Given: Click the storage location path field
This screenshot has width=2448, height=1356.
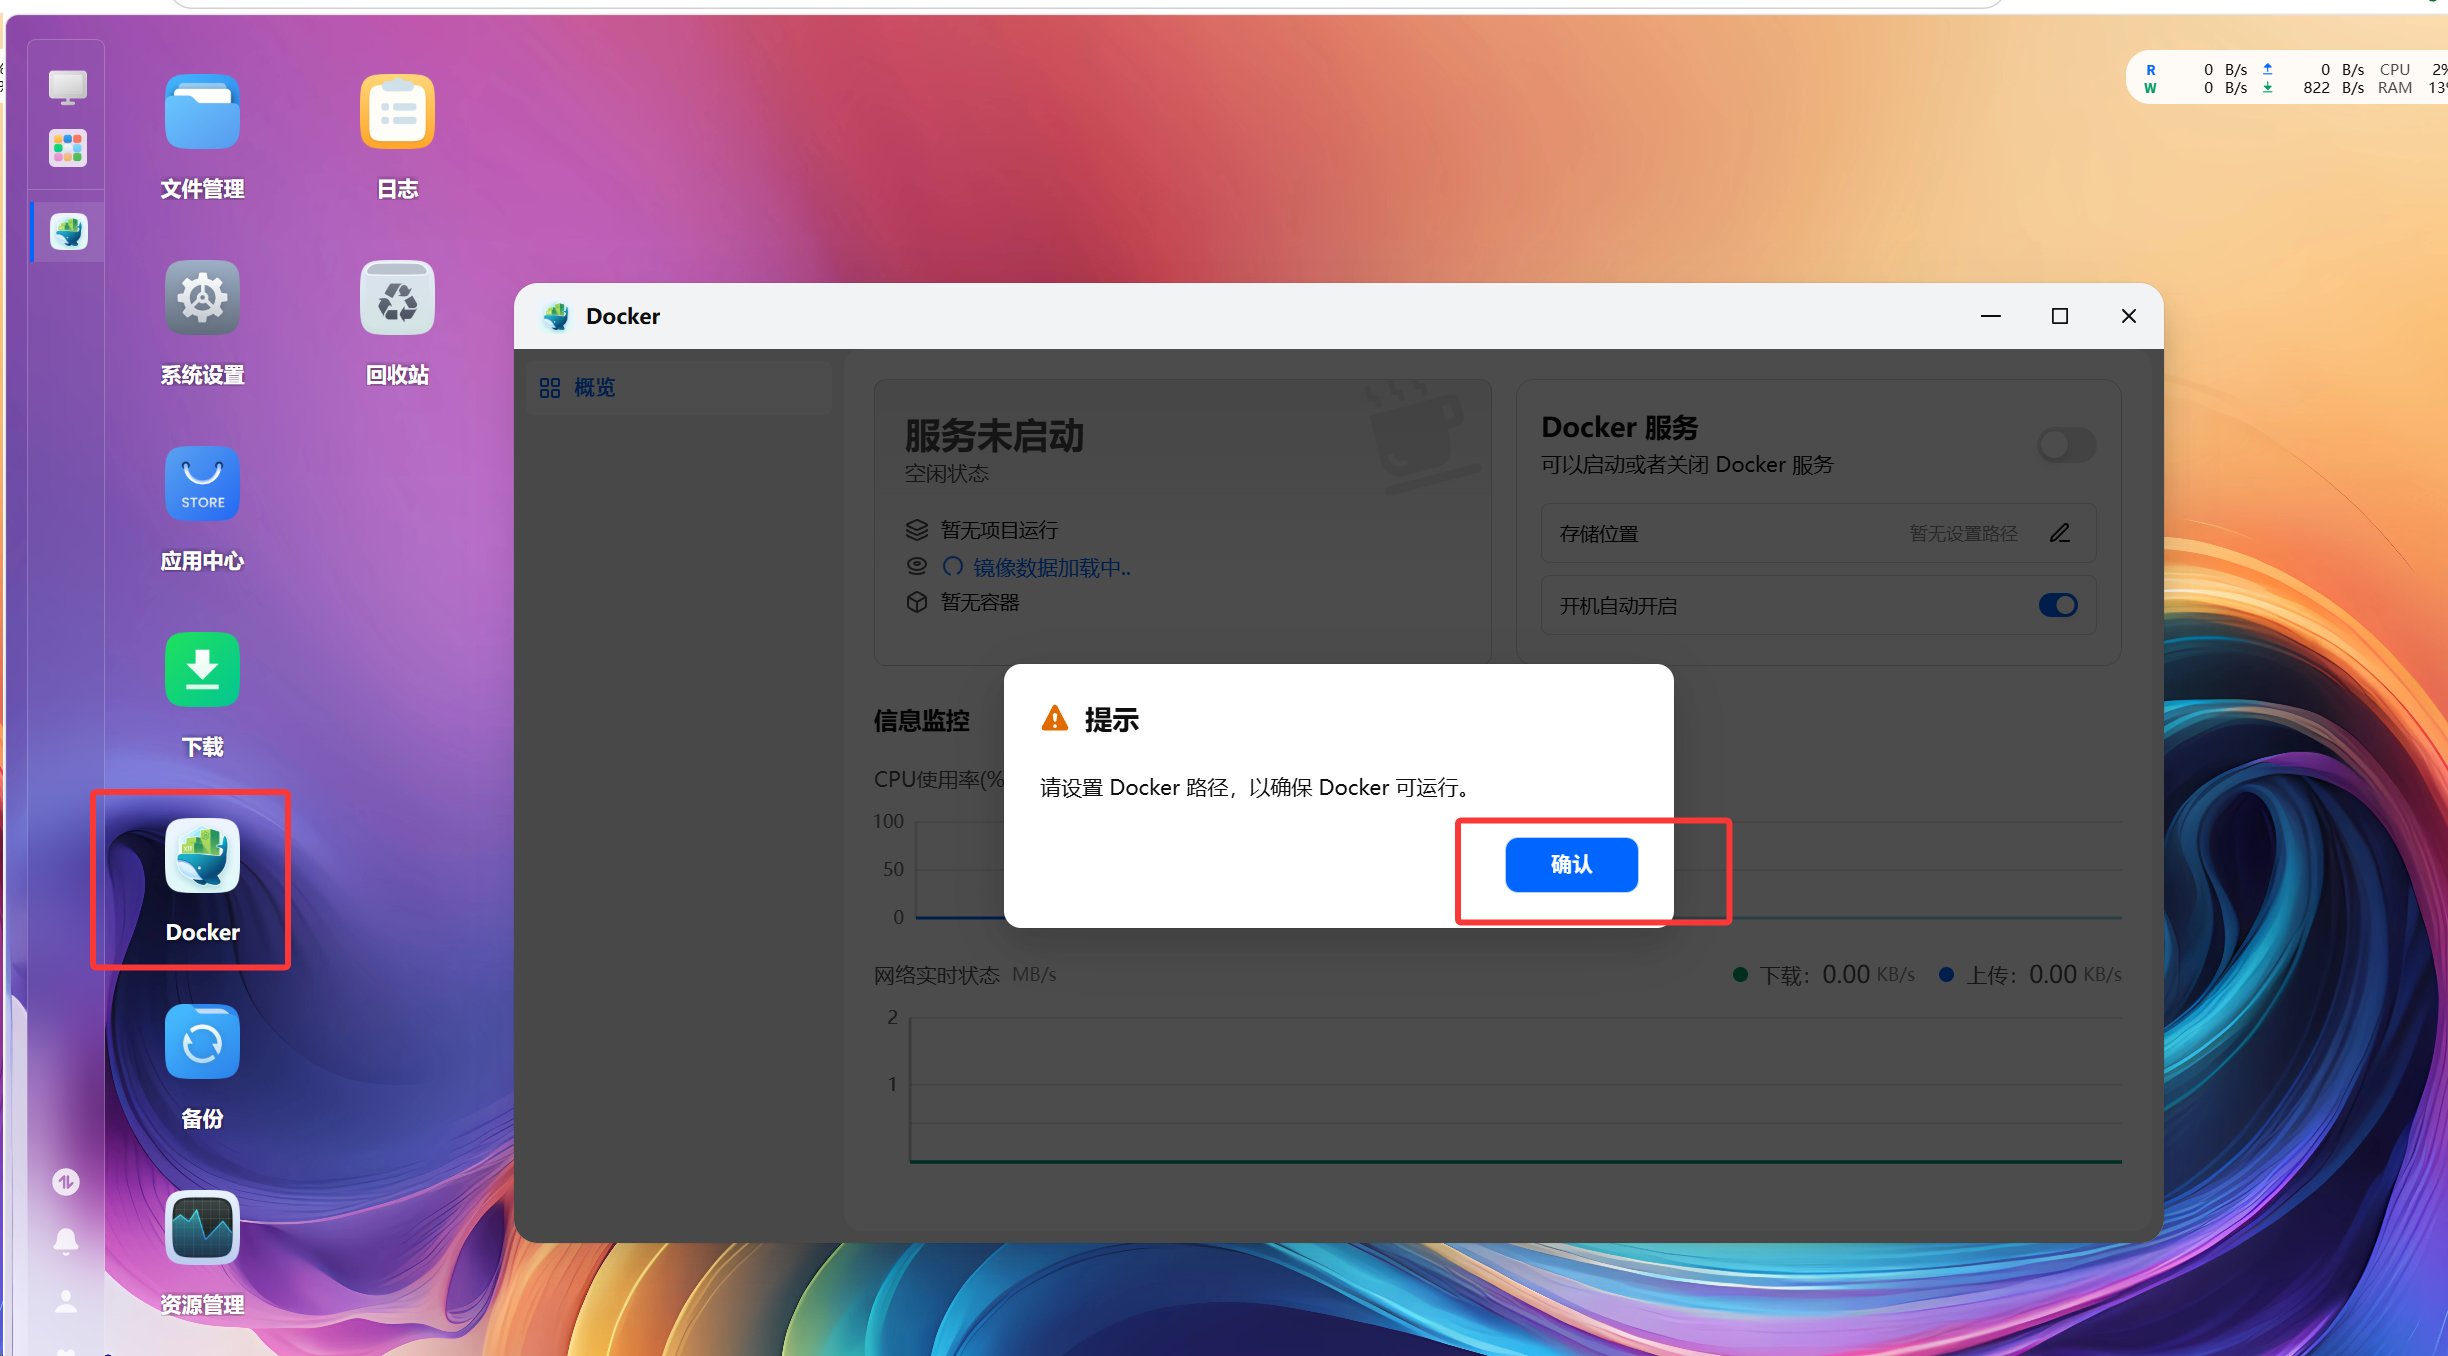Looking at the screenshot, I should pos(1962,534).
